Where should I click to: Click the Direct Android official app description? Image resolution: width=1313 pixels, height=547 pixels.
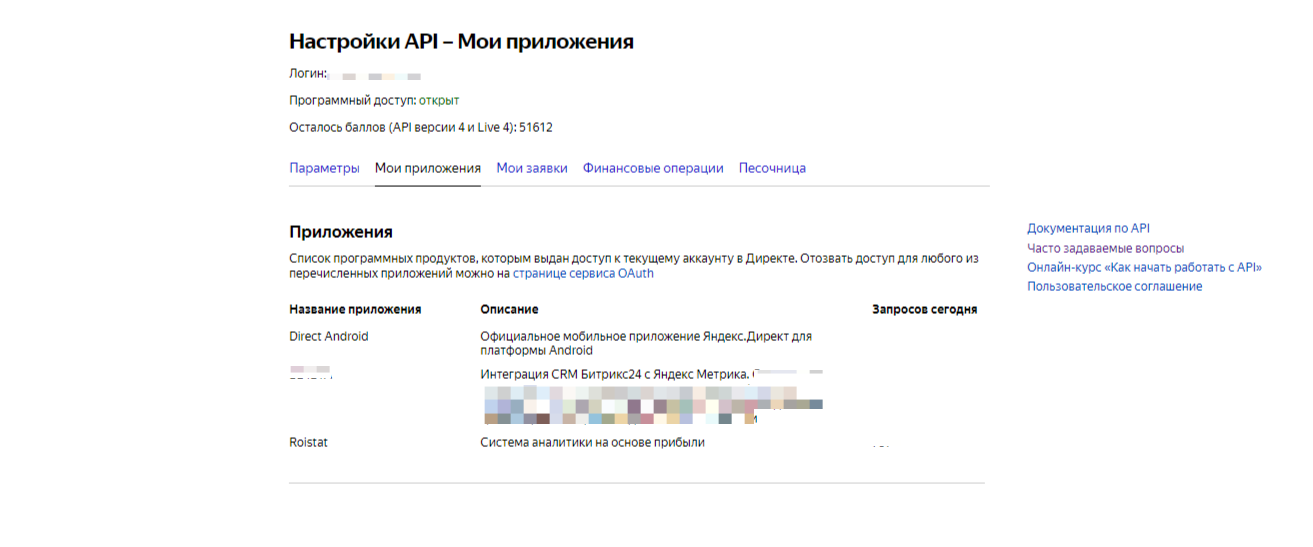pyautogui.click(x=646, y=343)
